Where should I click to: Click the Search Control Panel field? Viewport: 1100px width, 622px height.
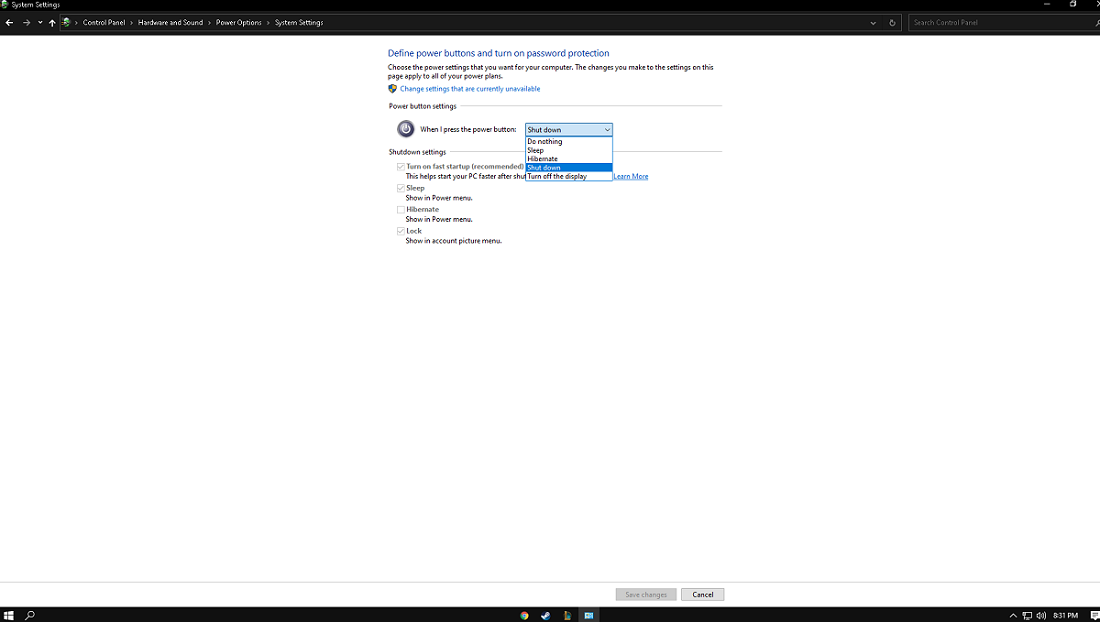tap(1000, 22)
